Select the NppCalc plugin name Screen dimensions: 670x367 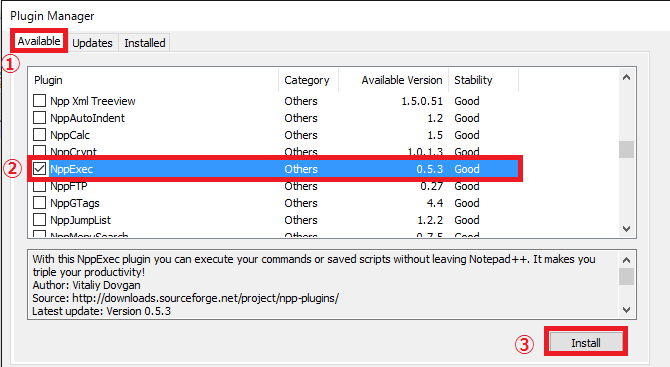tap(70, 135)
